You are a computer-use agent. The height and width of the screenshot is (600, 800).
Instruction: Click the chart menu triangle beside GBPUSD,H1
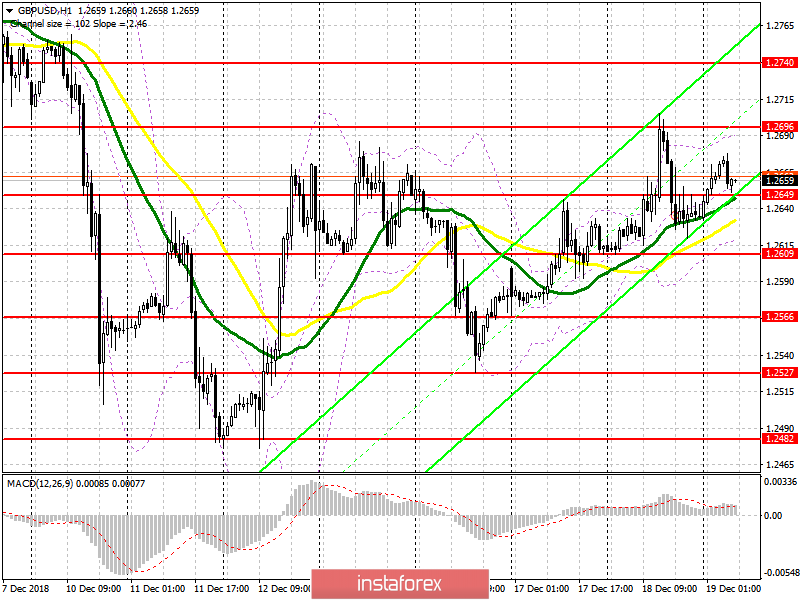pyautogui.click(x=9, y=11)
